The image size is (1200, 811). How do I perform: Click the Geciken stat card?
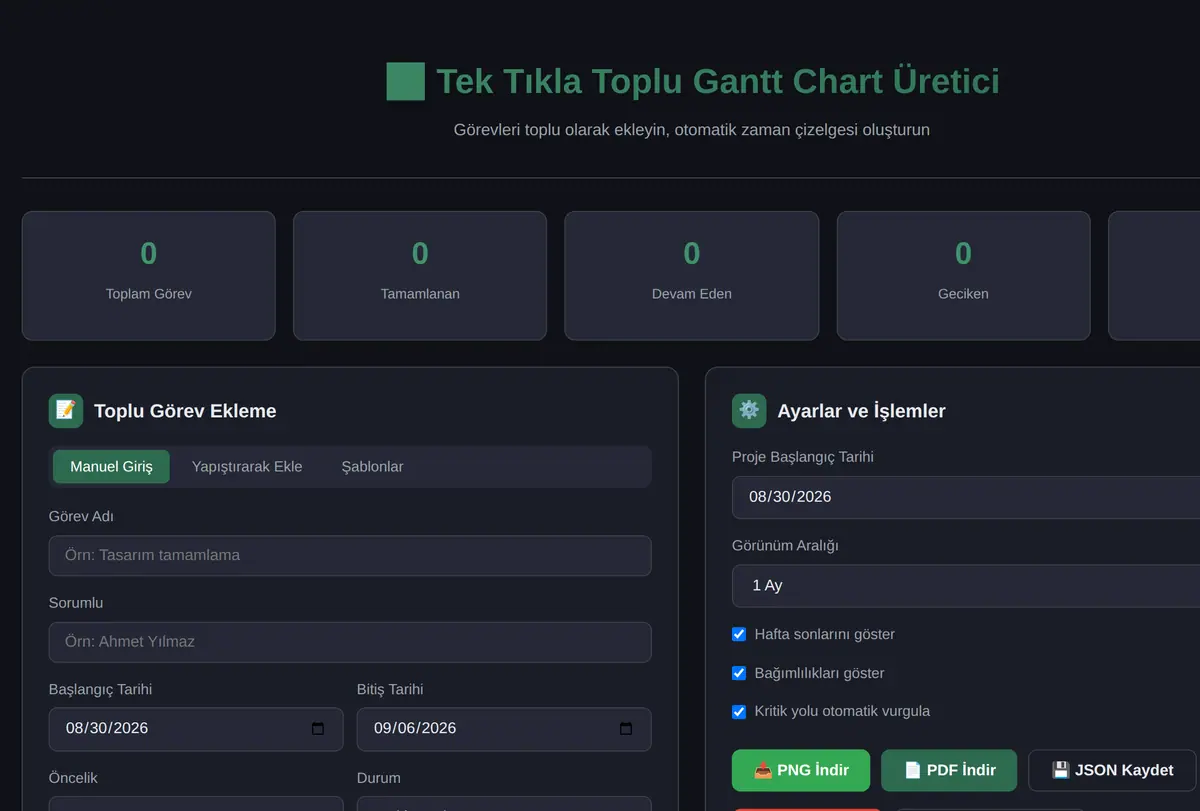pos(963,275)
